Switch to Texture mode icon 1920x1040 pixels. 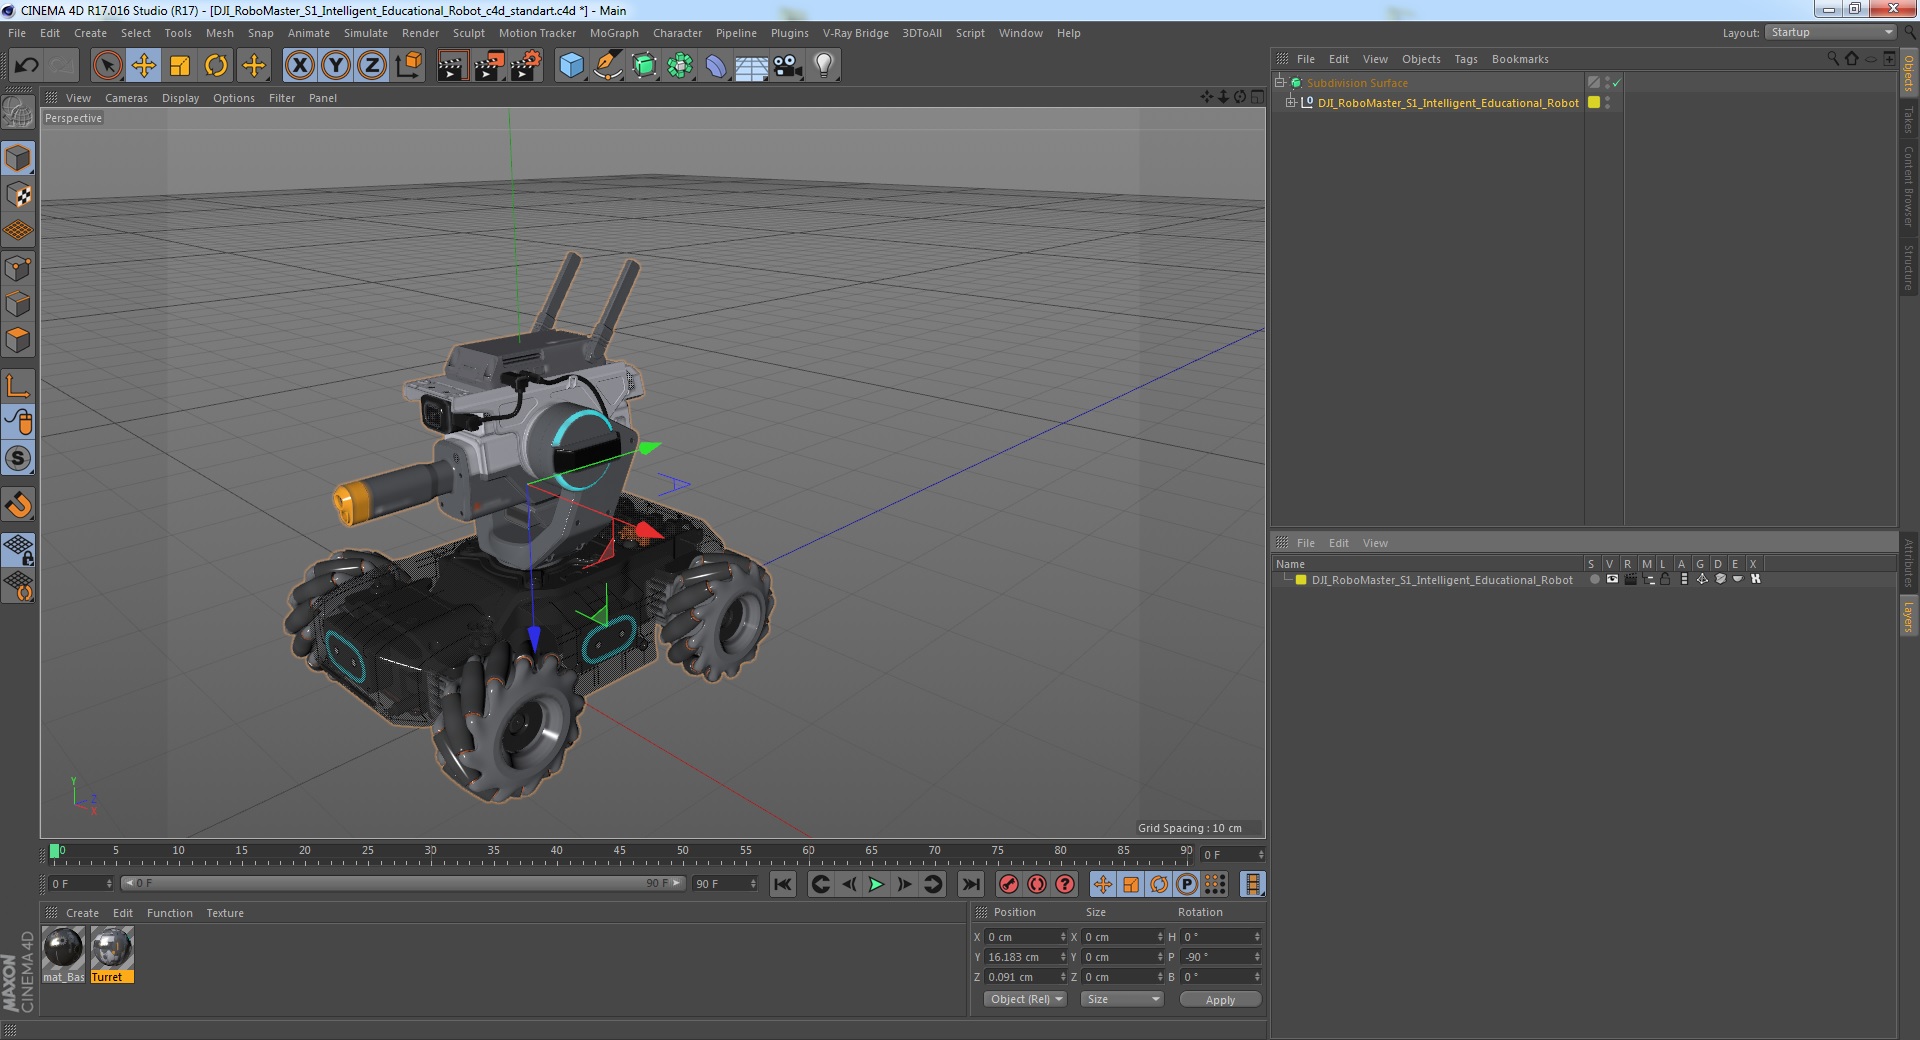tap(18, 195)
